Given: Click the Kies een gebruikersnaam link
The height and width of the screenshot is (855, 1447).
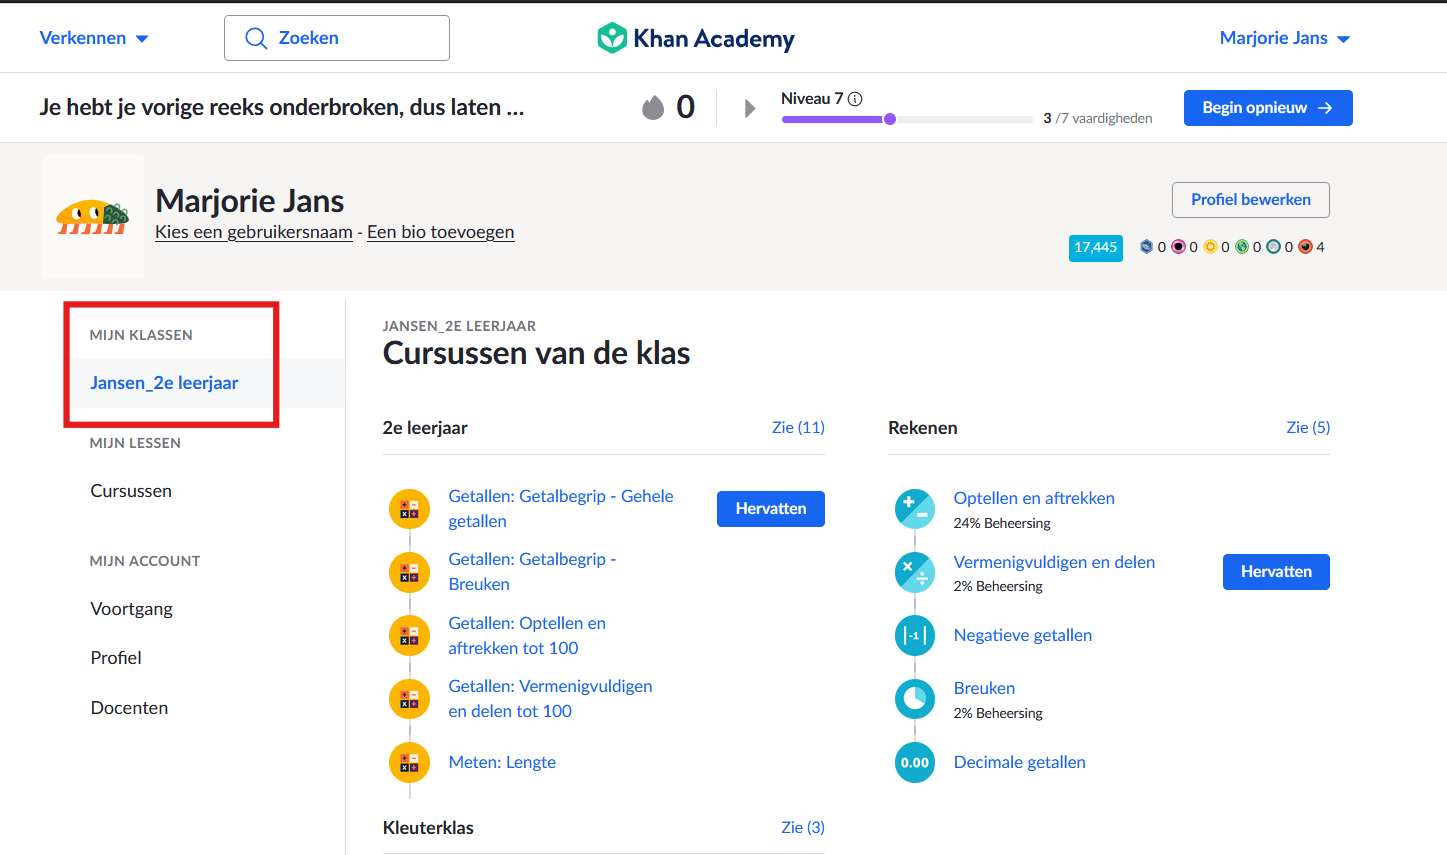Looking at the screenshot, I should coord(254,232).
